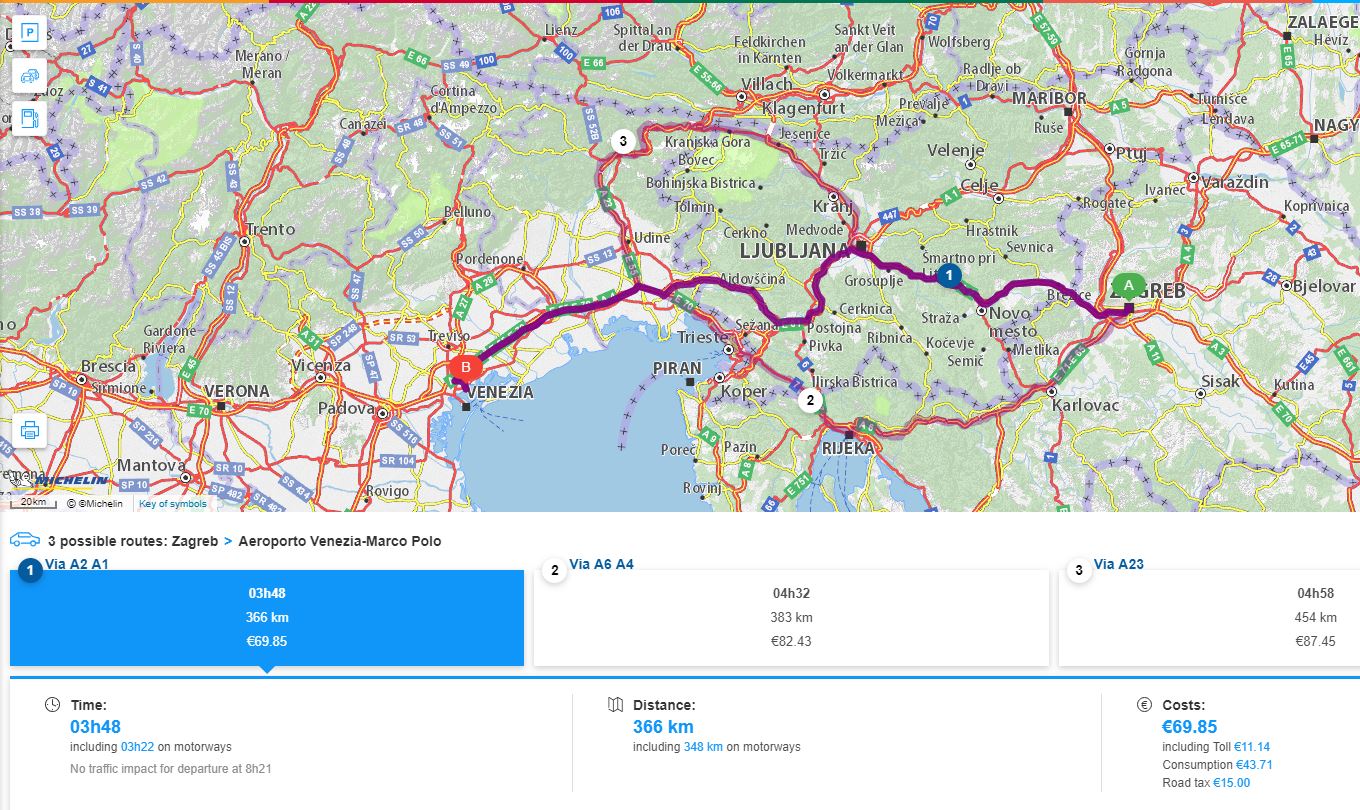Switch to route 3 Via A23
The height and width of the screenshot is (810, 1360).
click(x=1209, y=617)
